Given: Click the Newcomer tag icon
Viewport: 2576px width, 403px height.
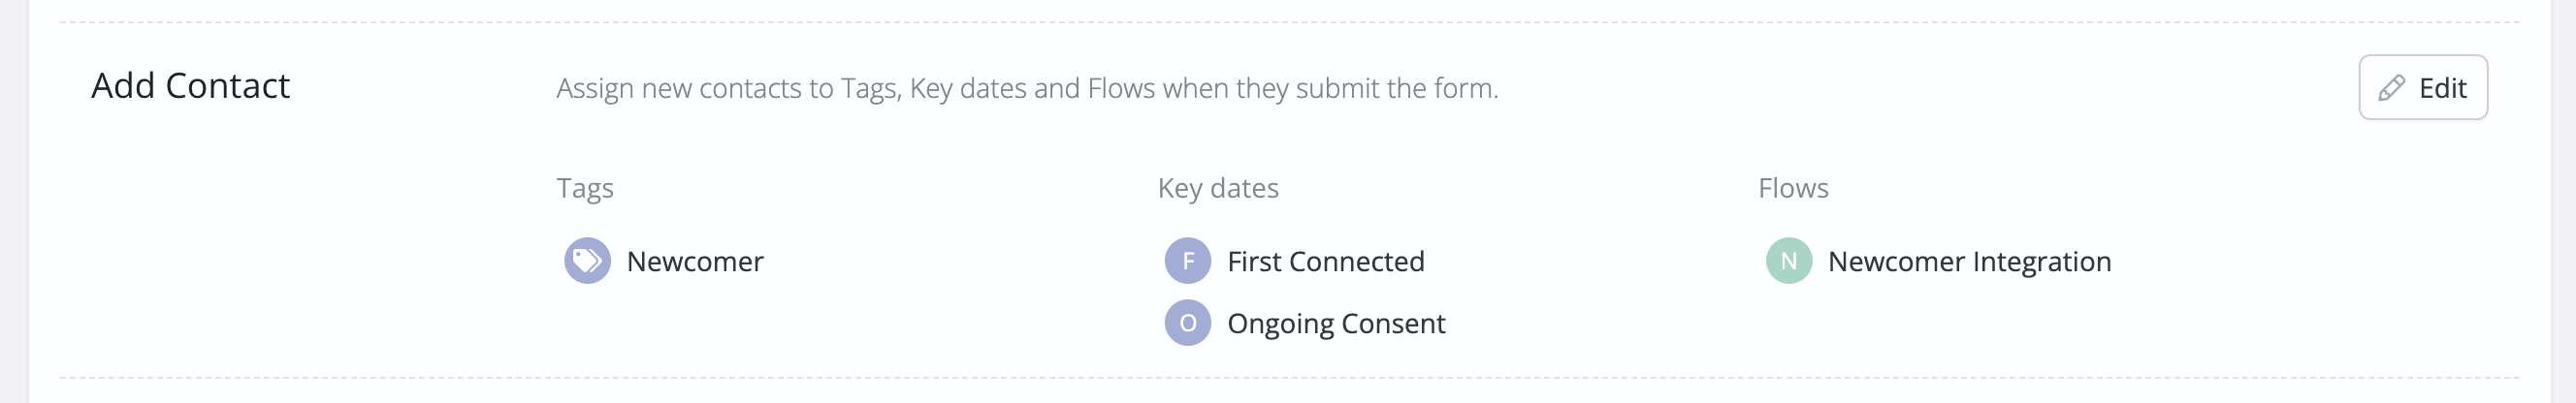Looking at the screenshot, I should click(x=587, y=260).
